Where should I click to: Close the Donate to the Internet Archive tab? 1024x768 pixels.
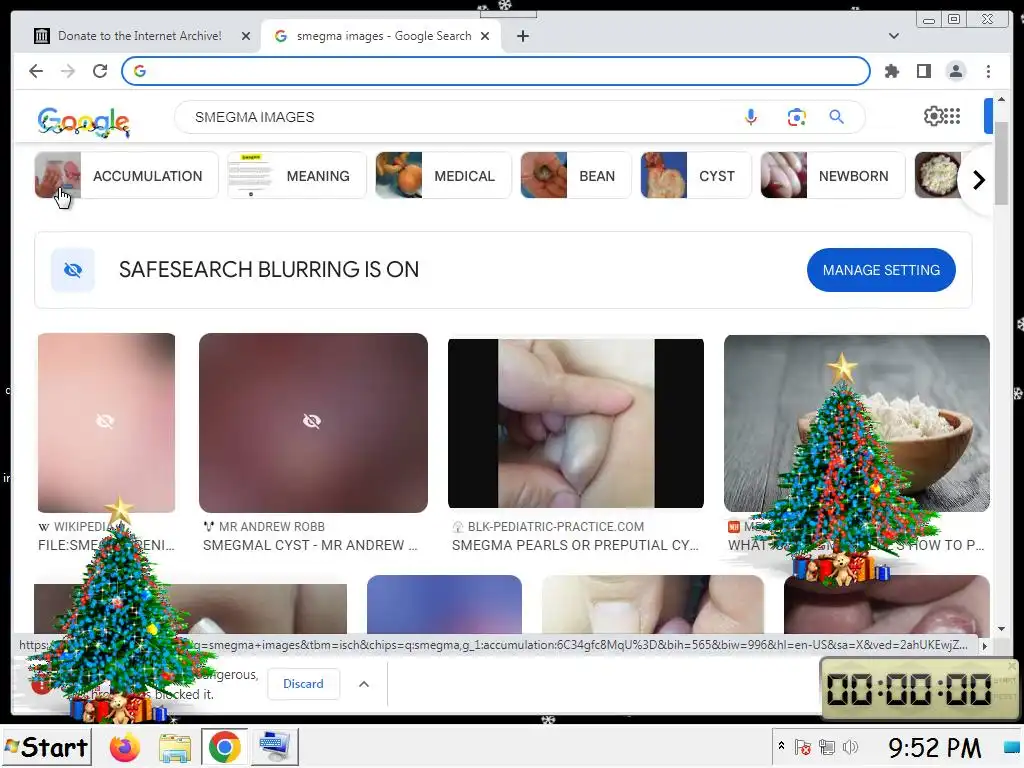pos(246,36)
